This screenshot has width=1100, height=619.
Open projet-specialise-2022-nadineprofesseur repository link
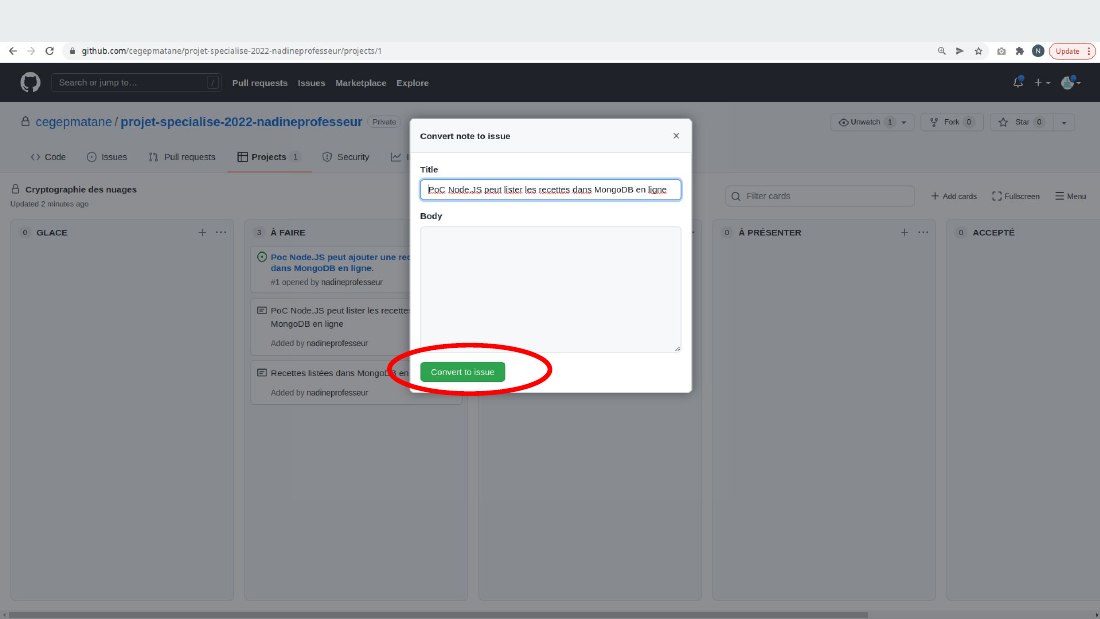[241, 122]
